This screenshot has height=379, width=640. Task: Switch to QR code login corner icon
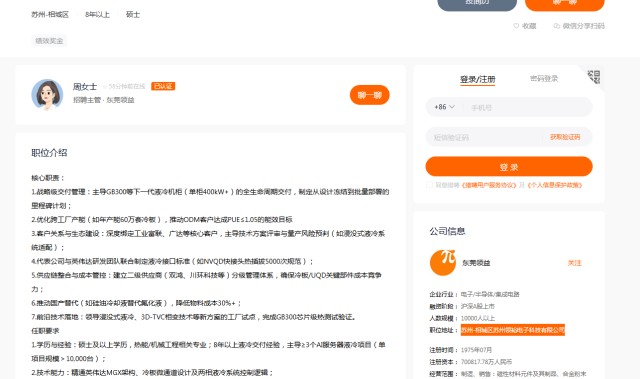593,76
